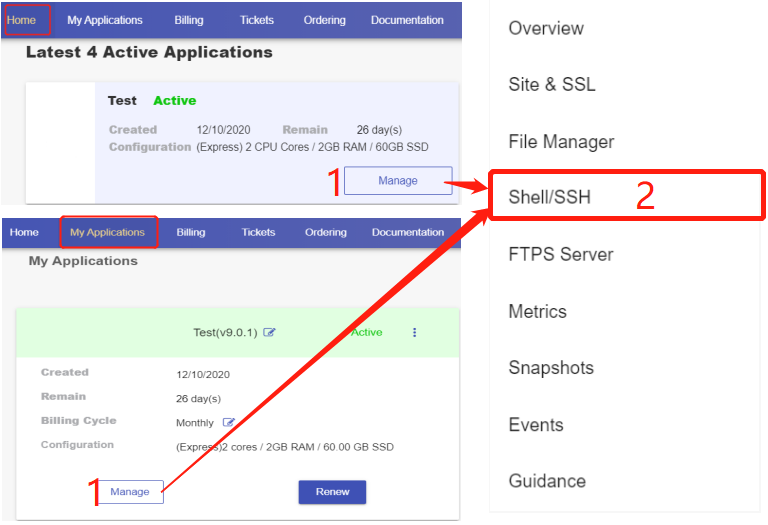Open Tickets in the nav bar above Latest 4 Active Applications
Viewport: 768px width, 525px height.
pos(257,20)
